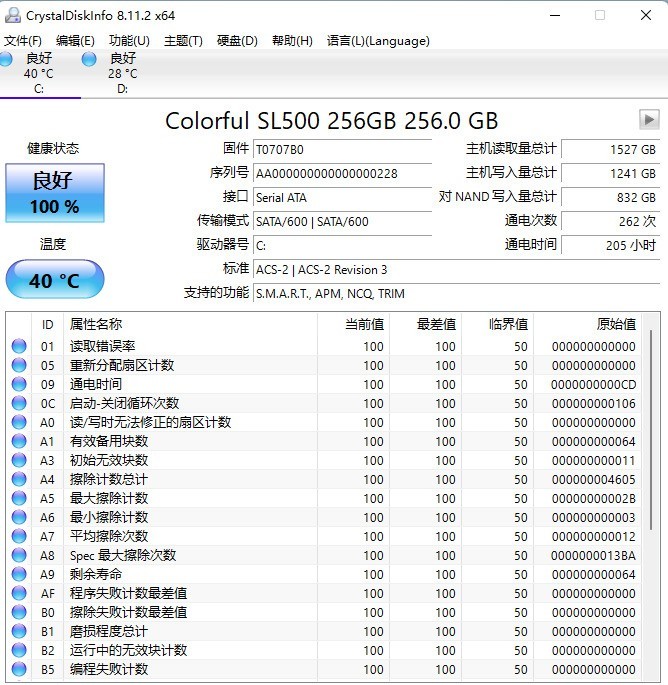This screenshot has width=668, height=685.
Task: Click the 原始值 column header
Action: point(587,325)
